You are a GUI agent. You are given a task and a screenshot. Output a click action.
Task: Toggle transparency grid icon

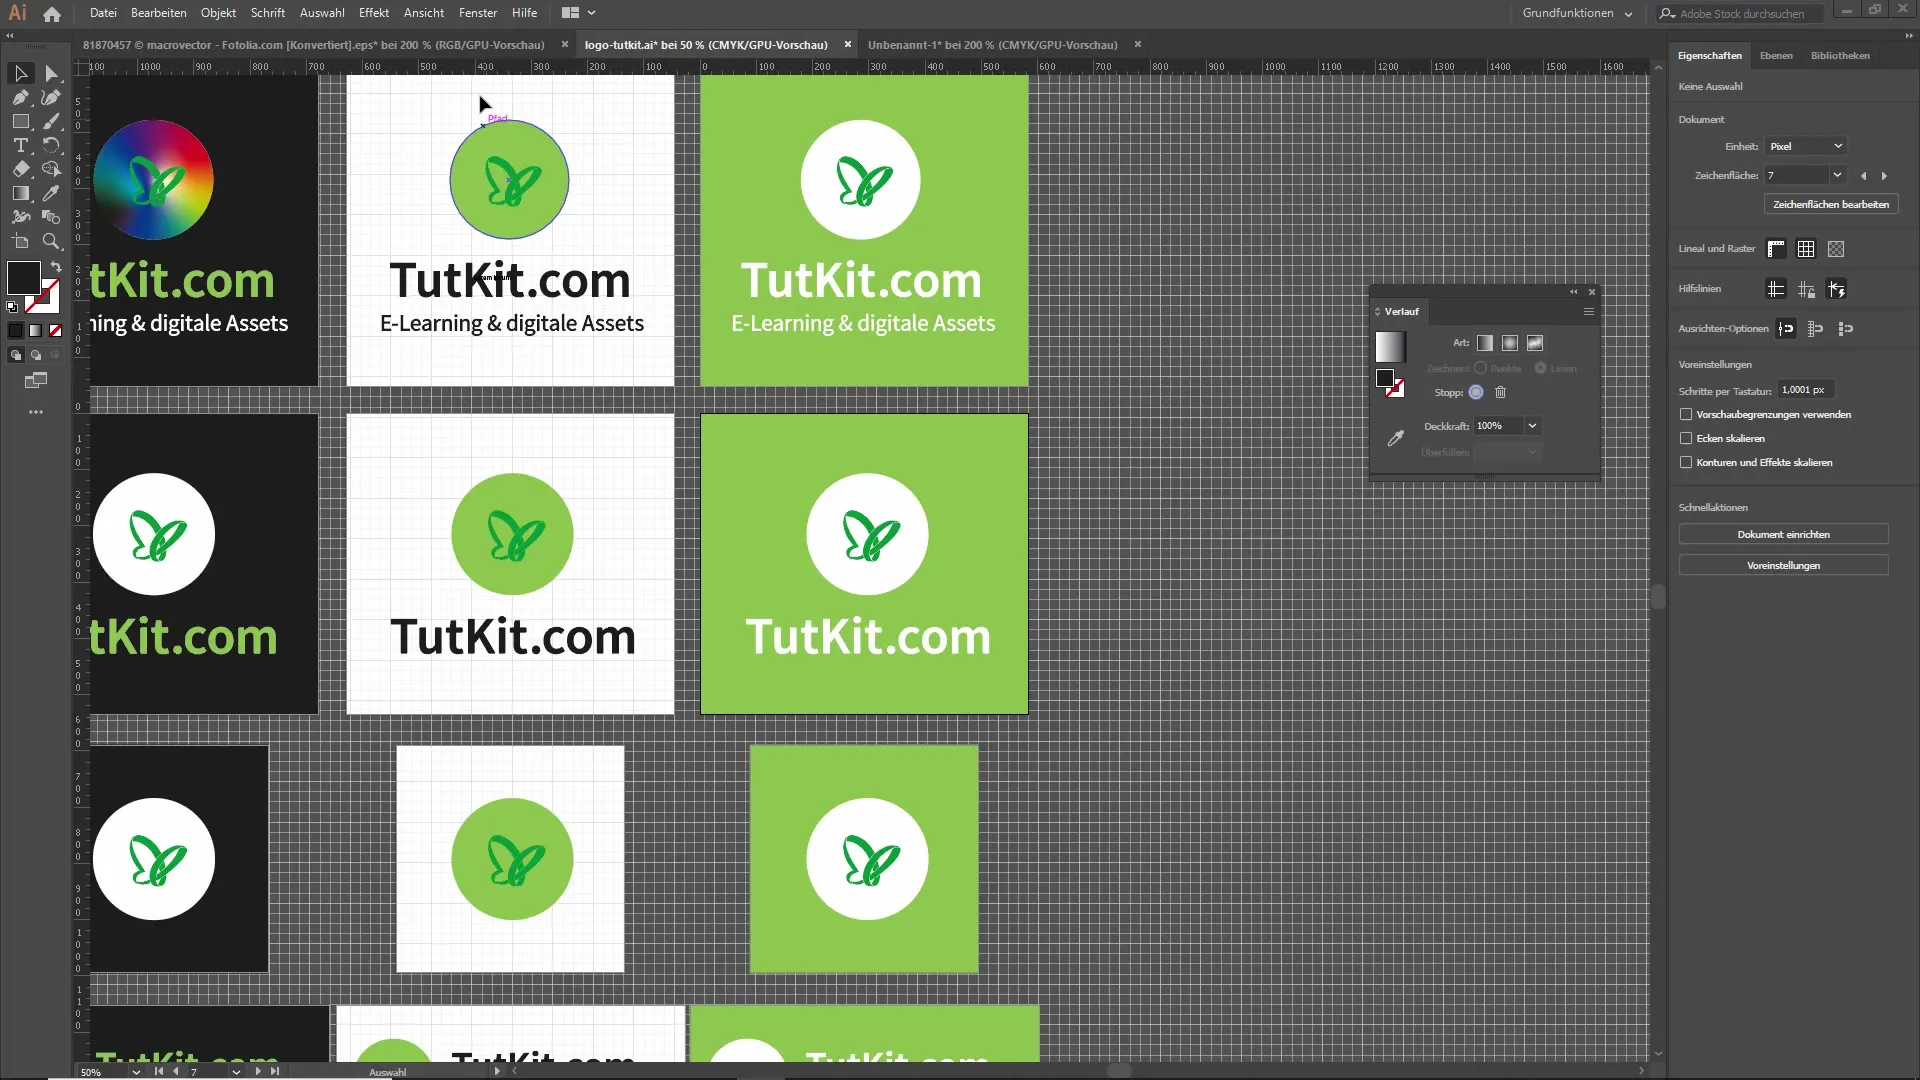click(1836, 249)
